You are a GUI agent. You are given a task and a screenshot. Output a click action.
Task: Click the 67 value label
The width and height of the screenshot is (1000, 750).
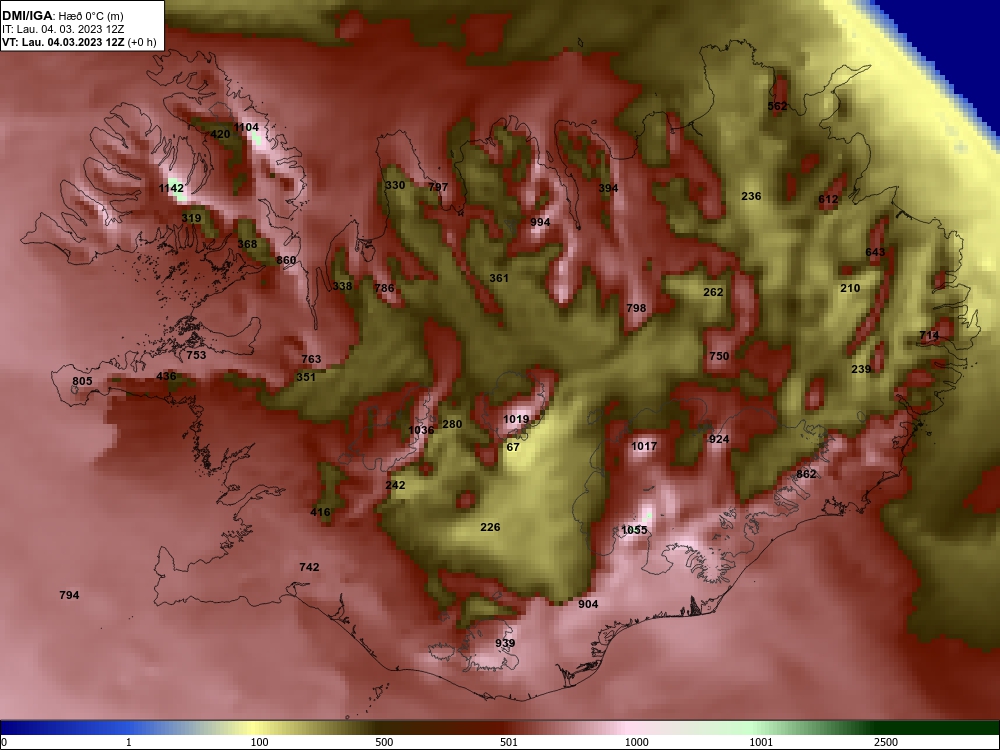513,447
